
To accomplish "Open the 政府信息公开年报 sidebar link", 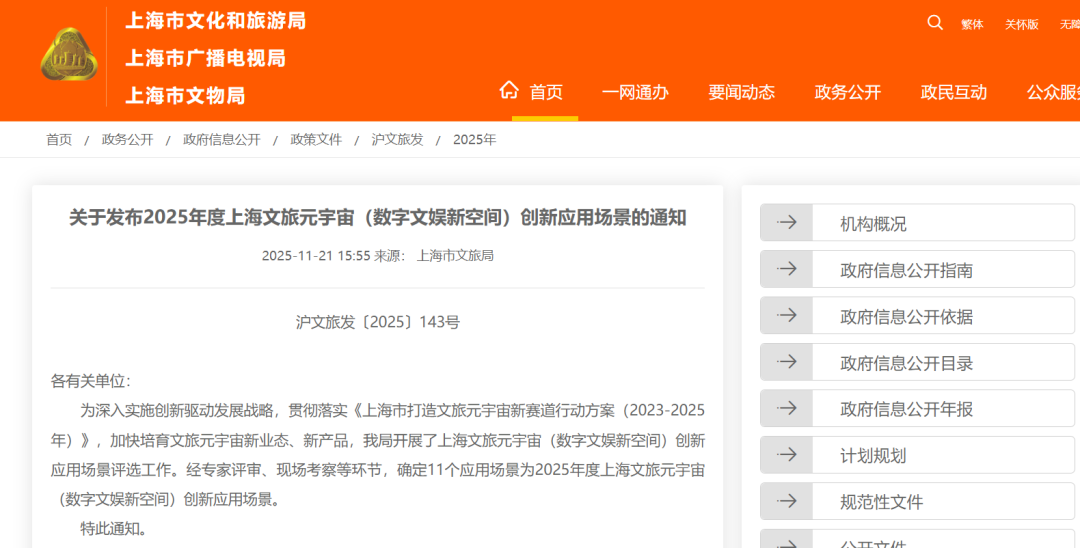I will [x=917, y=408].
